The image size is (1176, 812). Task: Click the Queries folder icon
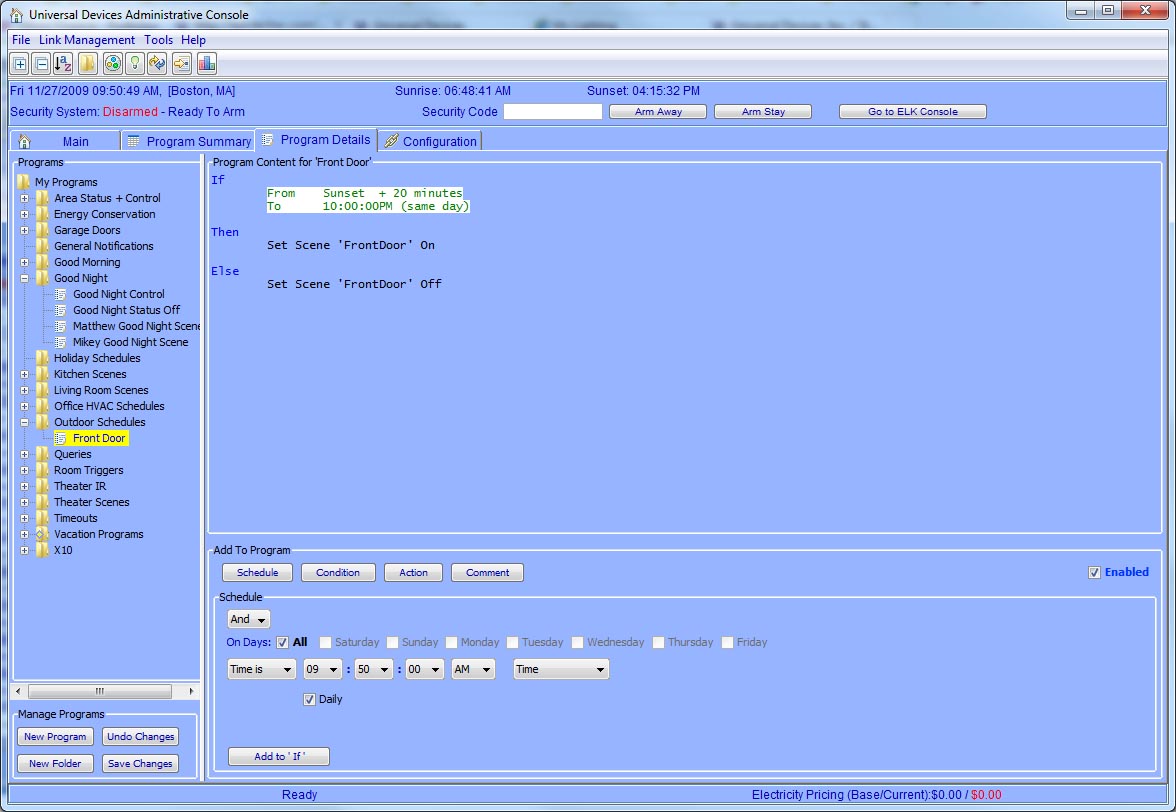click(43, 454)
